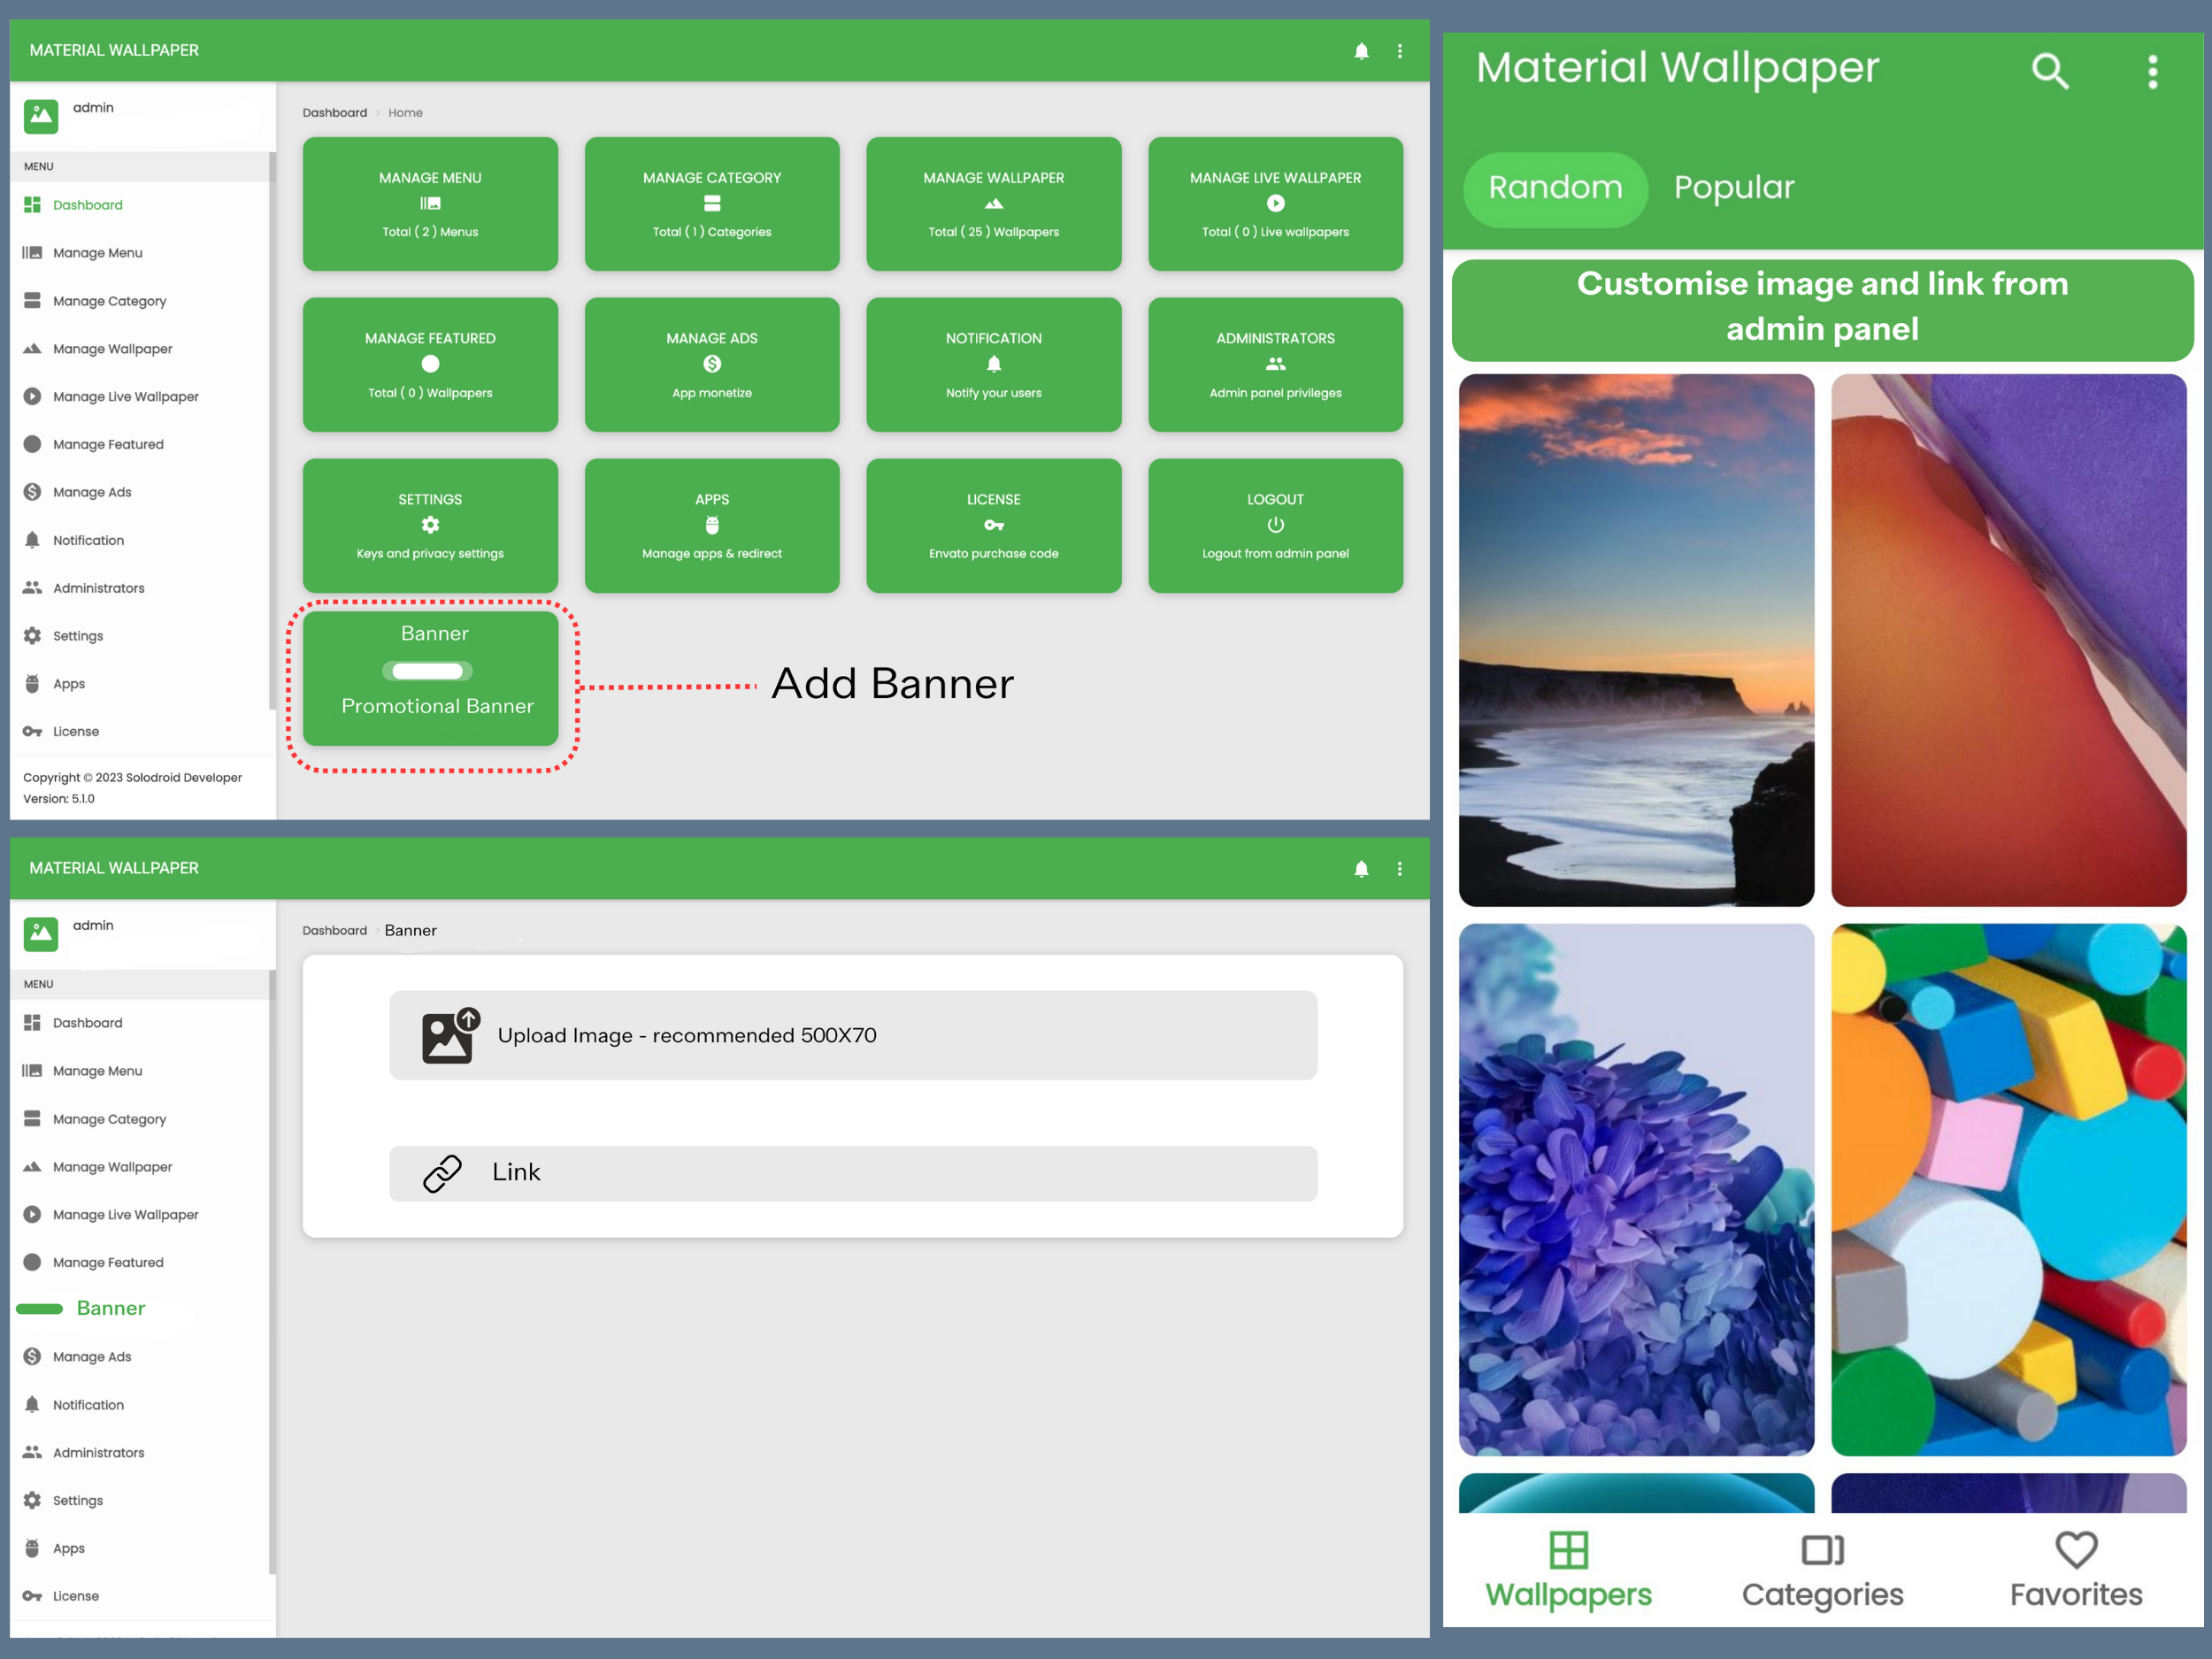Click the chain link icon beside Link field
2212x1659 pixels.
click(442, 1174)
